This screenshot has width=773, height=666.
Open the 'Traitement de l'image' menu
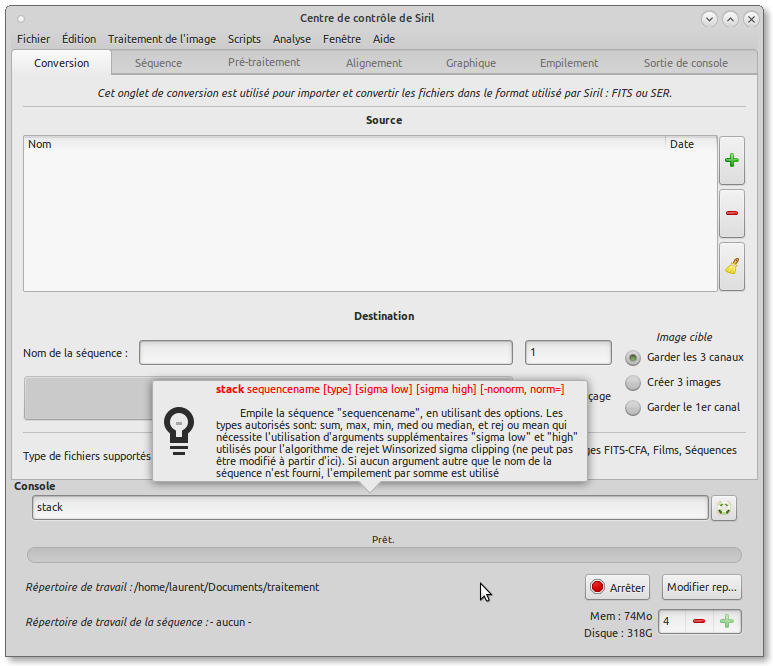click(161, 39)
